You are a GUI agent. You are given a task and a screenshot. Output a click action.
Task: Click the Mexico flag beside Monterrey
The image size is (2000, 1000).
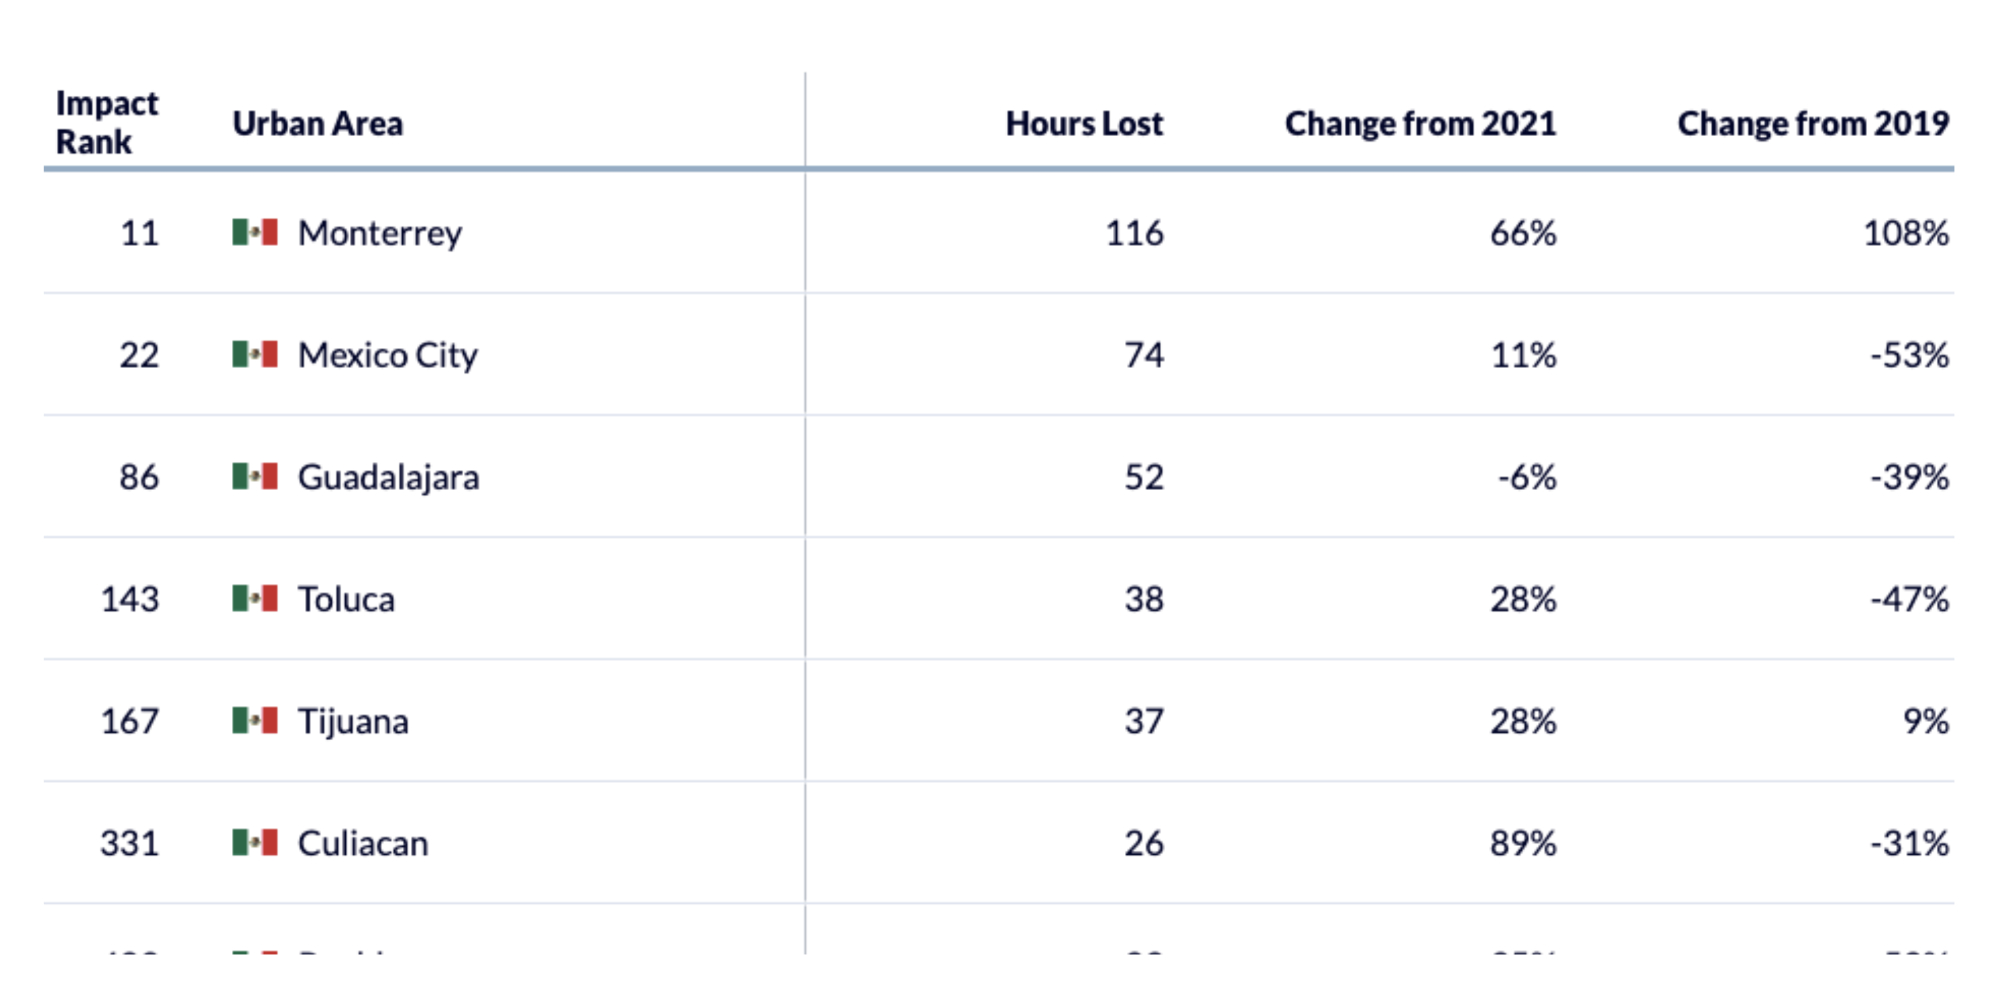(255, 233)
